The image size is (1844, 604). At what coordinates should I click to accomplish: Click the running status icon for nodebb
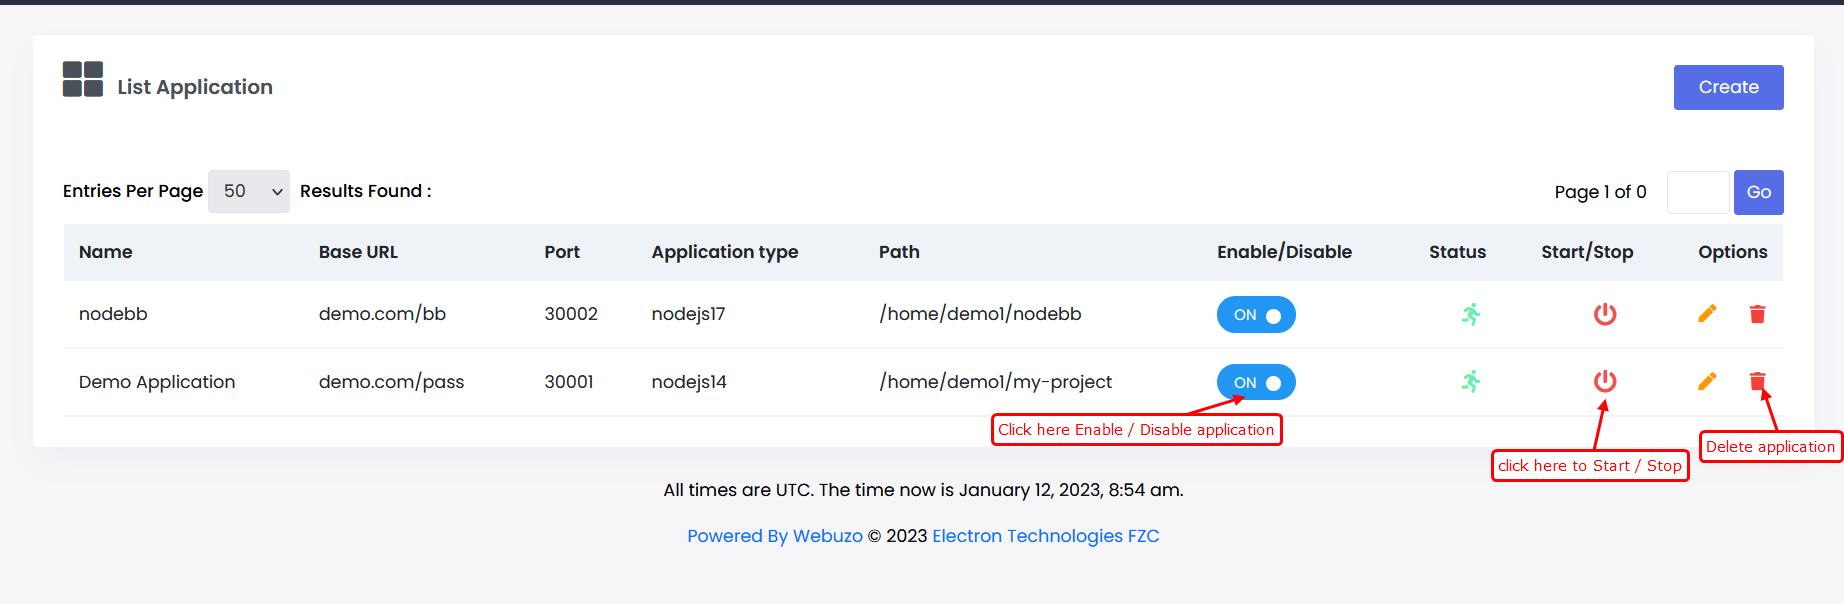click(1470, 314)
